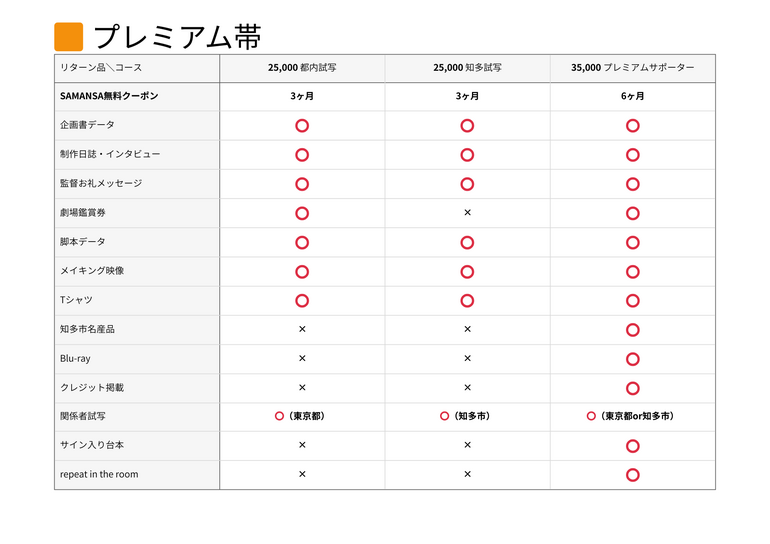Click the プレミアム帯 heading text

click(177, 37)
